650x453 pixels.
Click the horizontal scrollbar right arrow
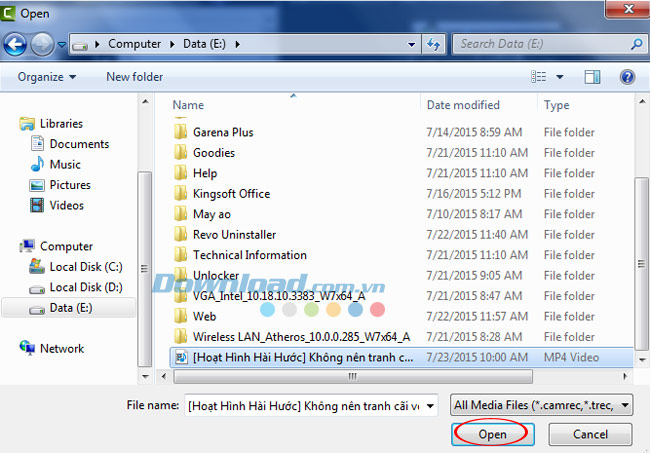click(x=625, y=376)
